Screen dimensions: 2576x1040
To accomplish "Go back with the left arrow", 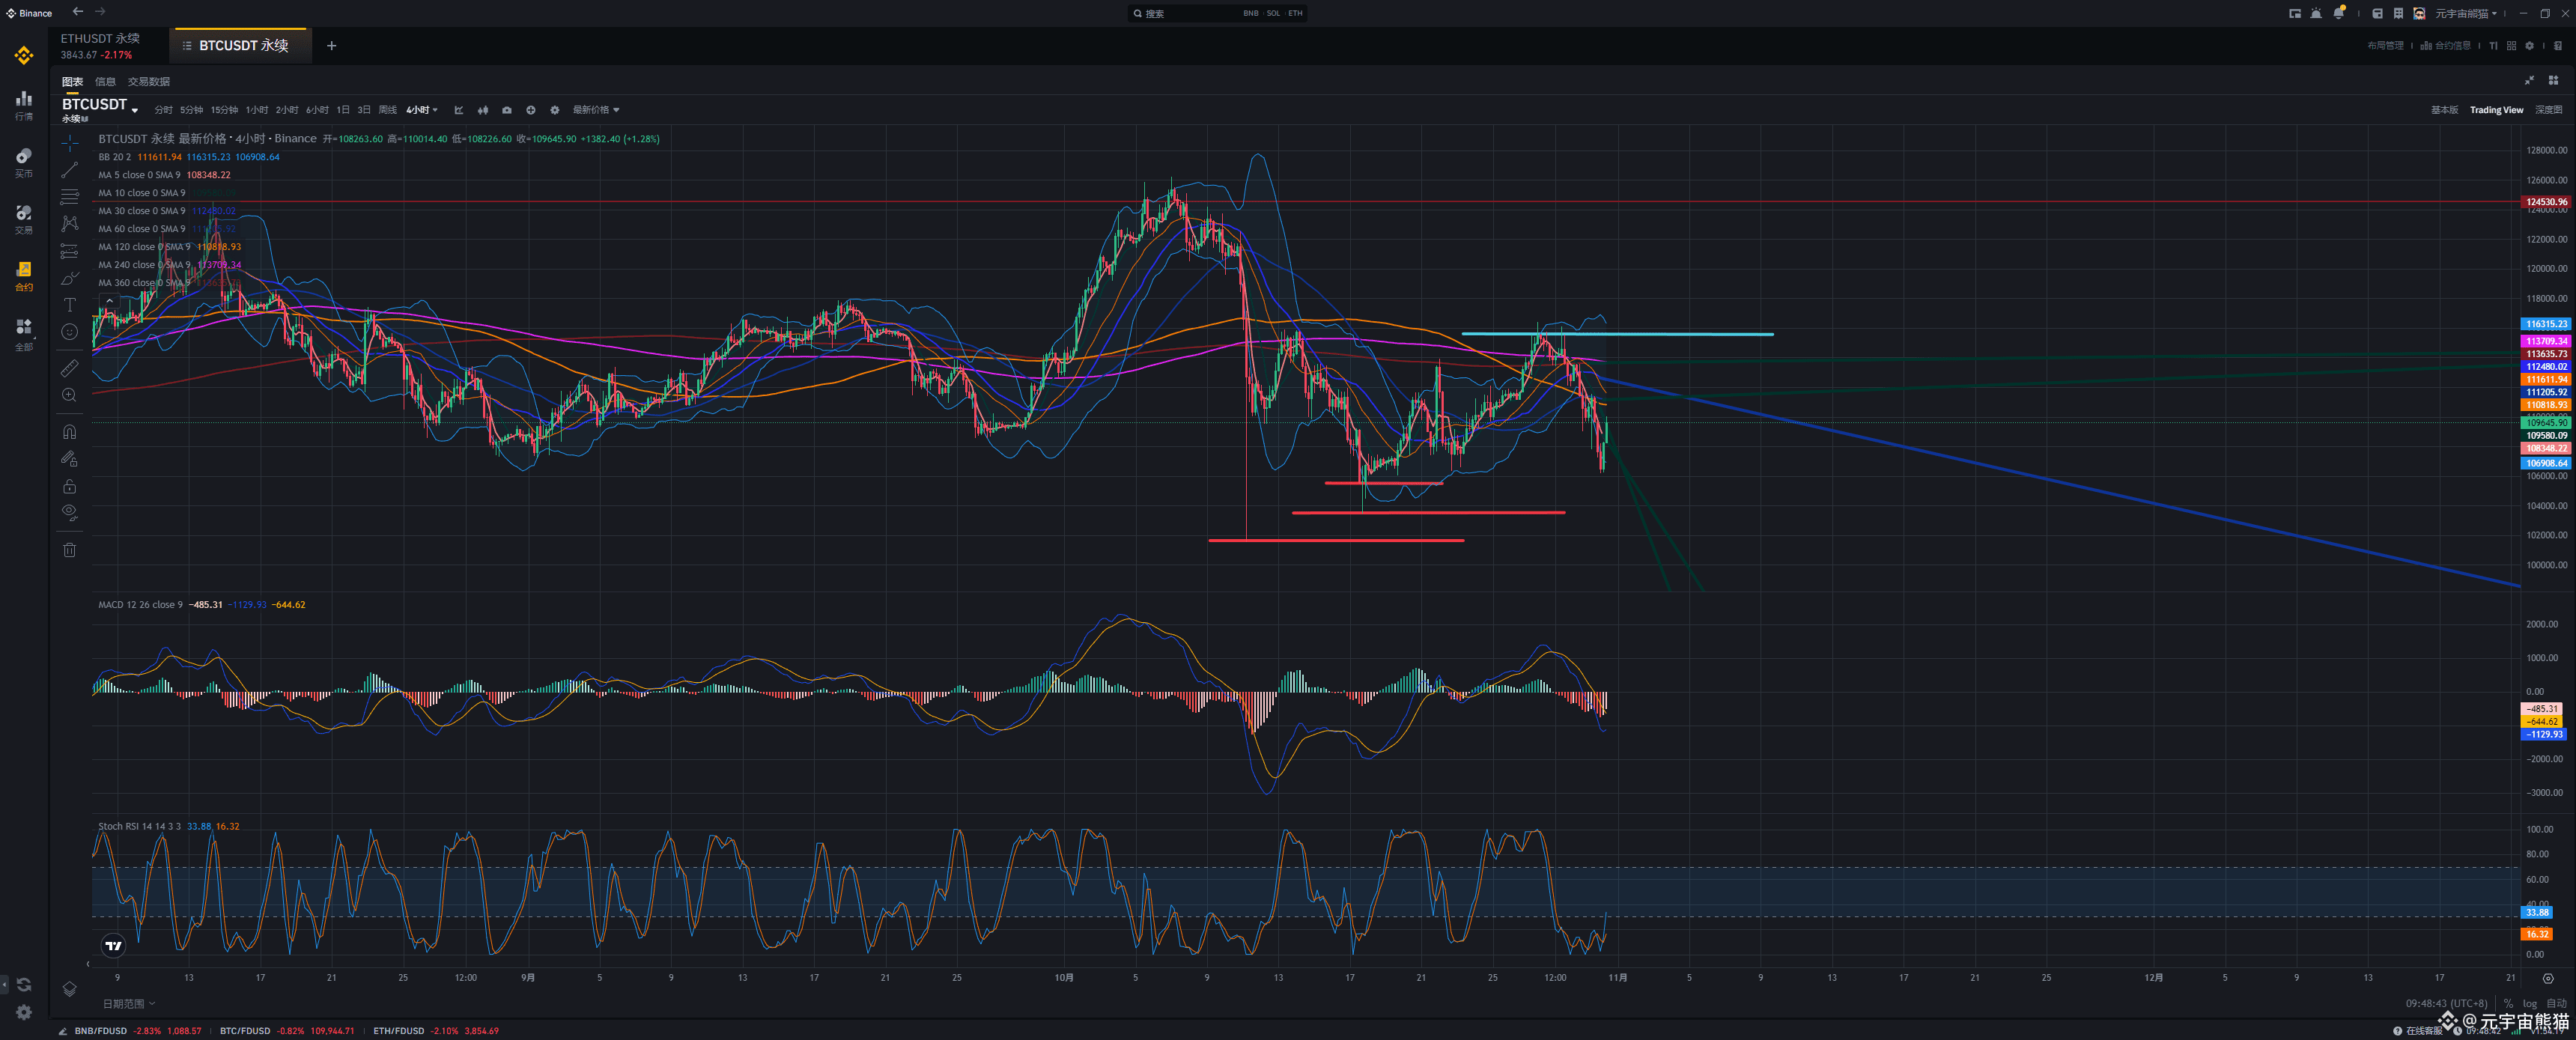I will (x=77, y=12).
